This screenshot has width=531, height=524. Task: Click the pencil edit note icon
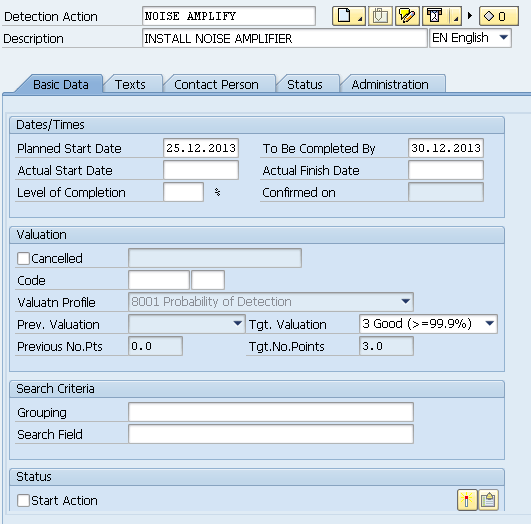tap(407, 16)
